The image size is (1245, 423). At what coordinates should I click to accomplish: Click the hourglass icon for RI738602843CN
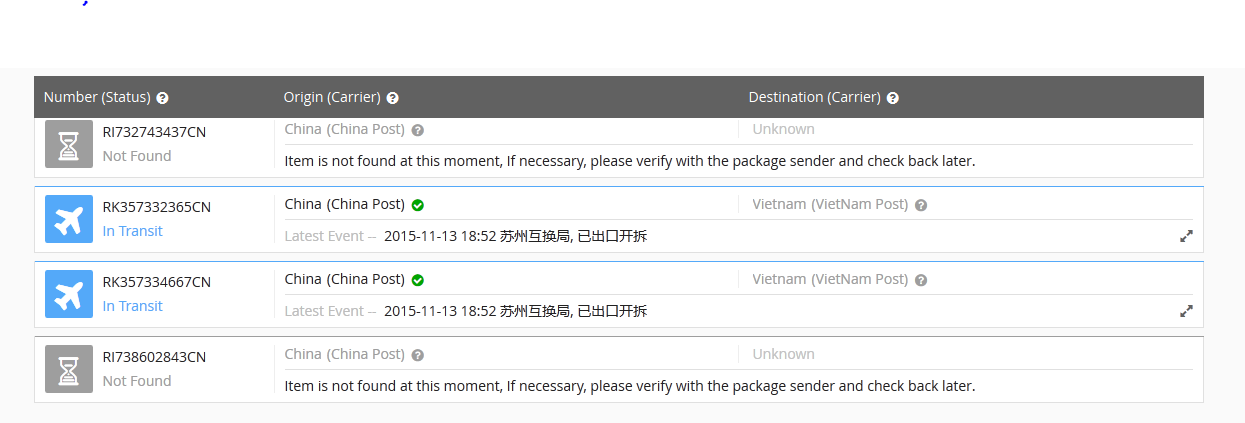pos(69,369)
